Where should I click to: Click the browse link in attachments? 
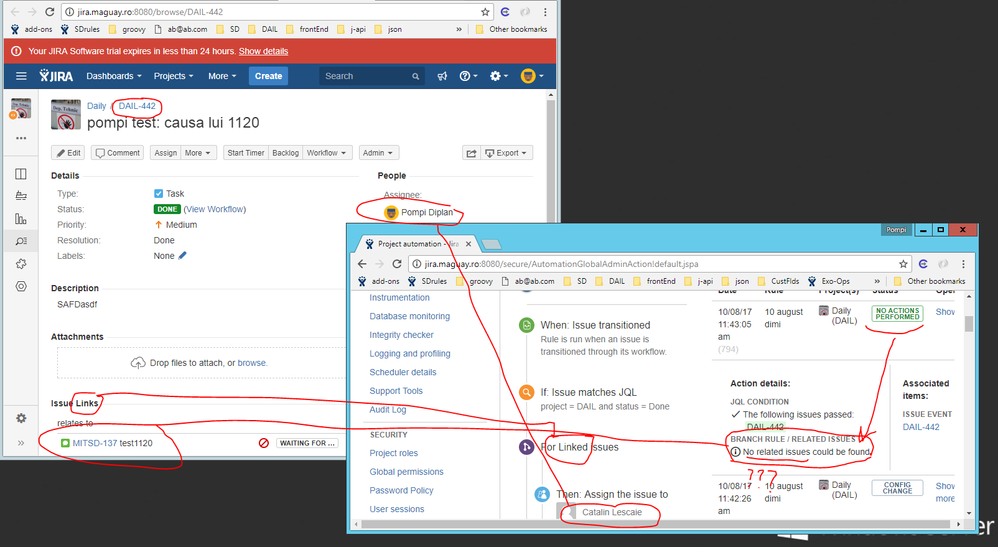(x=252, y=363)
